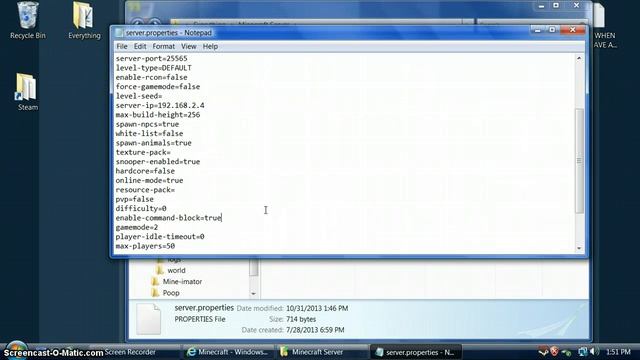Viewport: 640px width, 360px height.
Task: Select the world folder in Explorer tree
Action: pyautogui.click(x=176, y=270)
